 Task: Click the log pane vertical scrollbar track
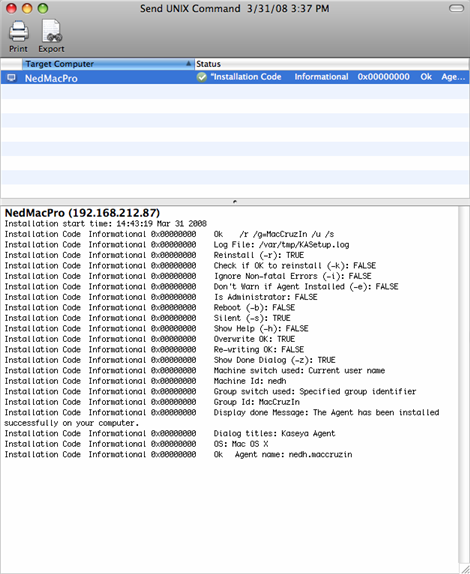tap(463, 384)
